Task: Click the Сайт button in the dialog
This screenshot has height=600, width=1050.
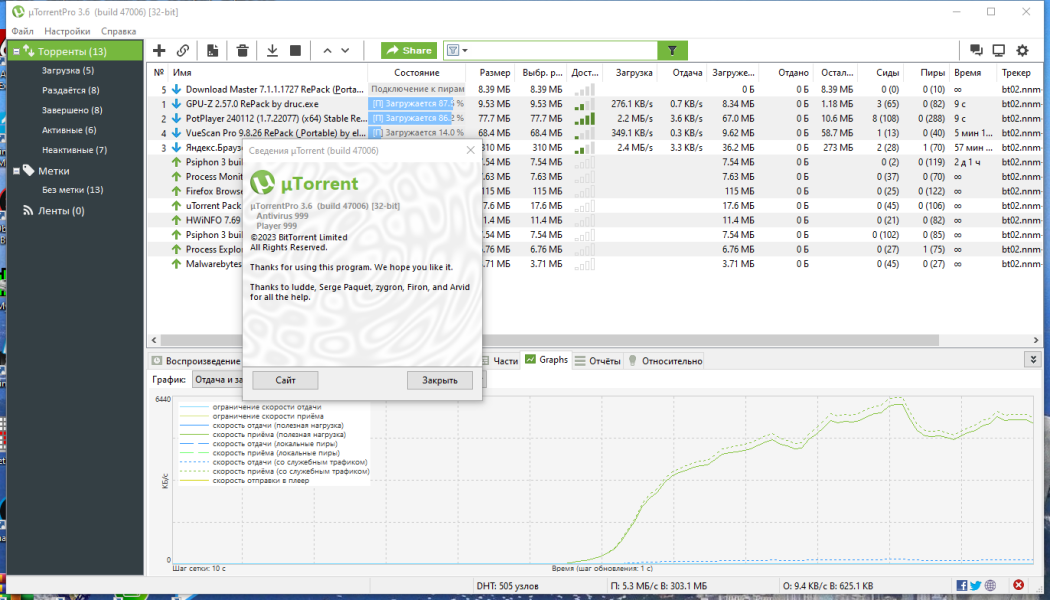Action: [285, 380]
